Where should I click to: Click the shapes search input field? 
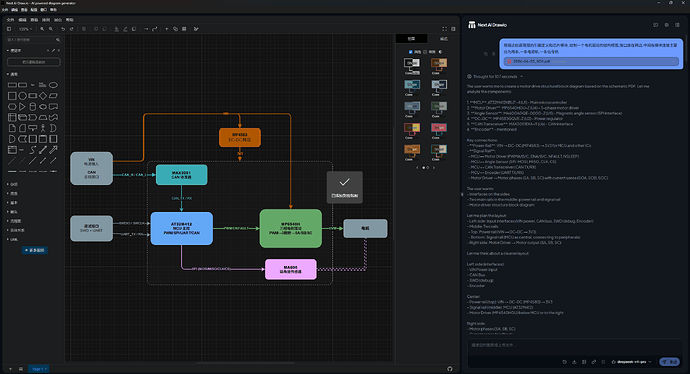(33, 40)
